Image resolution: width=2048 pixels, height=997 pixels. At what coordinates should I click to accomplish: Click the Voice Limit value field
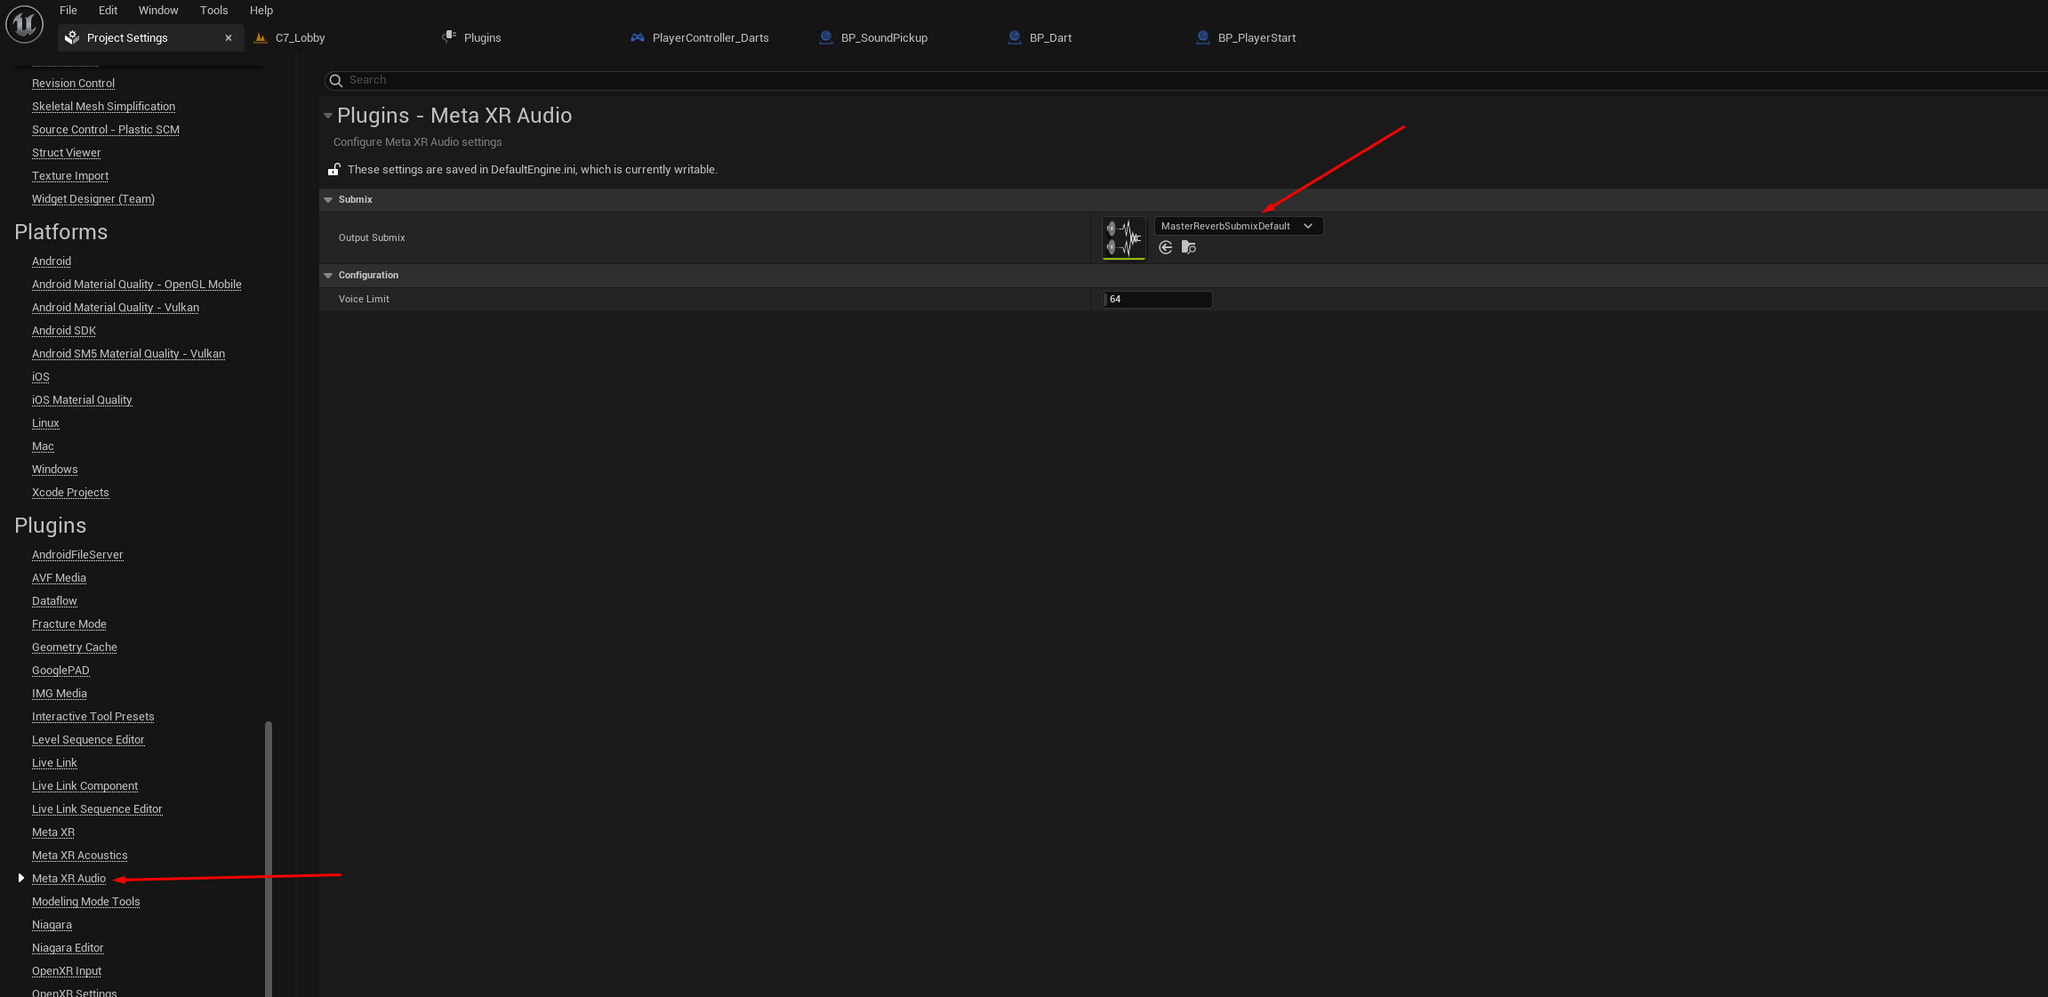pyautogui.click(x=1157, y=299)
